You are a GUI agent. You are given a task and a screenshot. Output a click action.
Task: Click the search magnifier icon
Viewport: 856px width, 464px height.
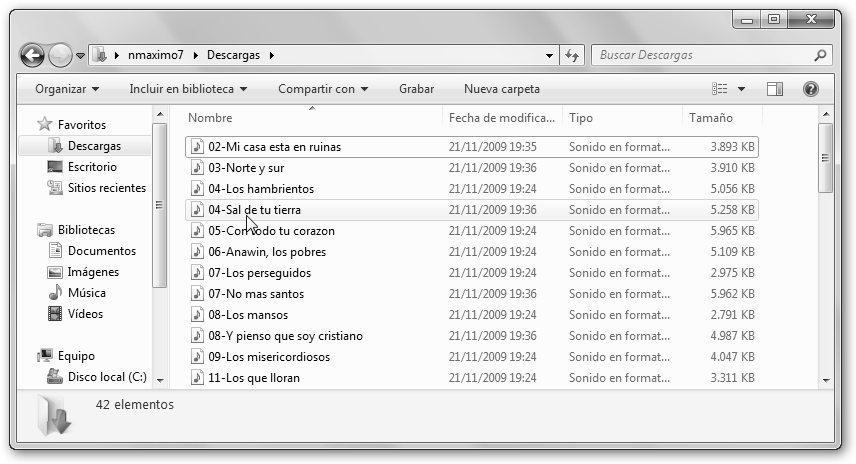(820, 56)
